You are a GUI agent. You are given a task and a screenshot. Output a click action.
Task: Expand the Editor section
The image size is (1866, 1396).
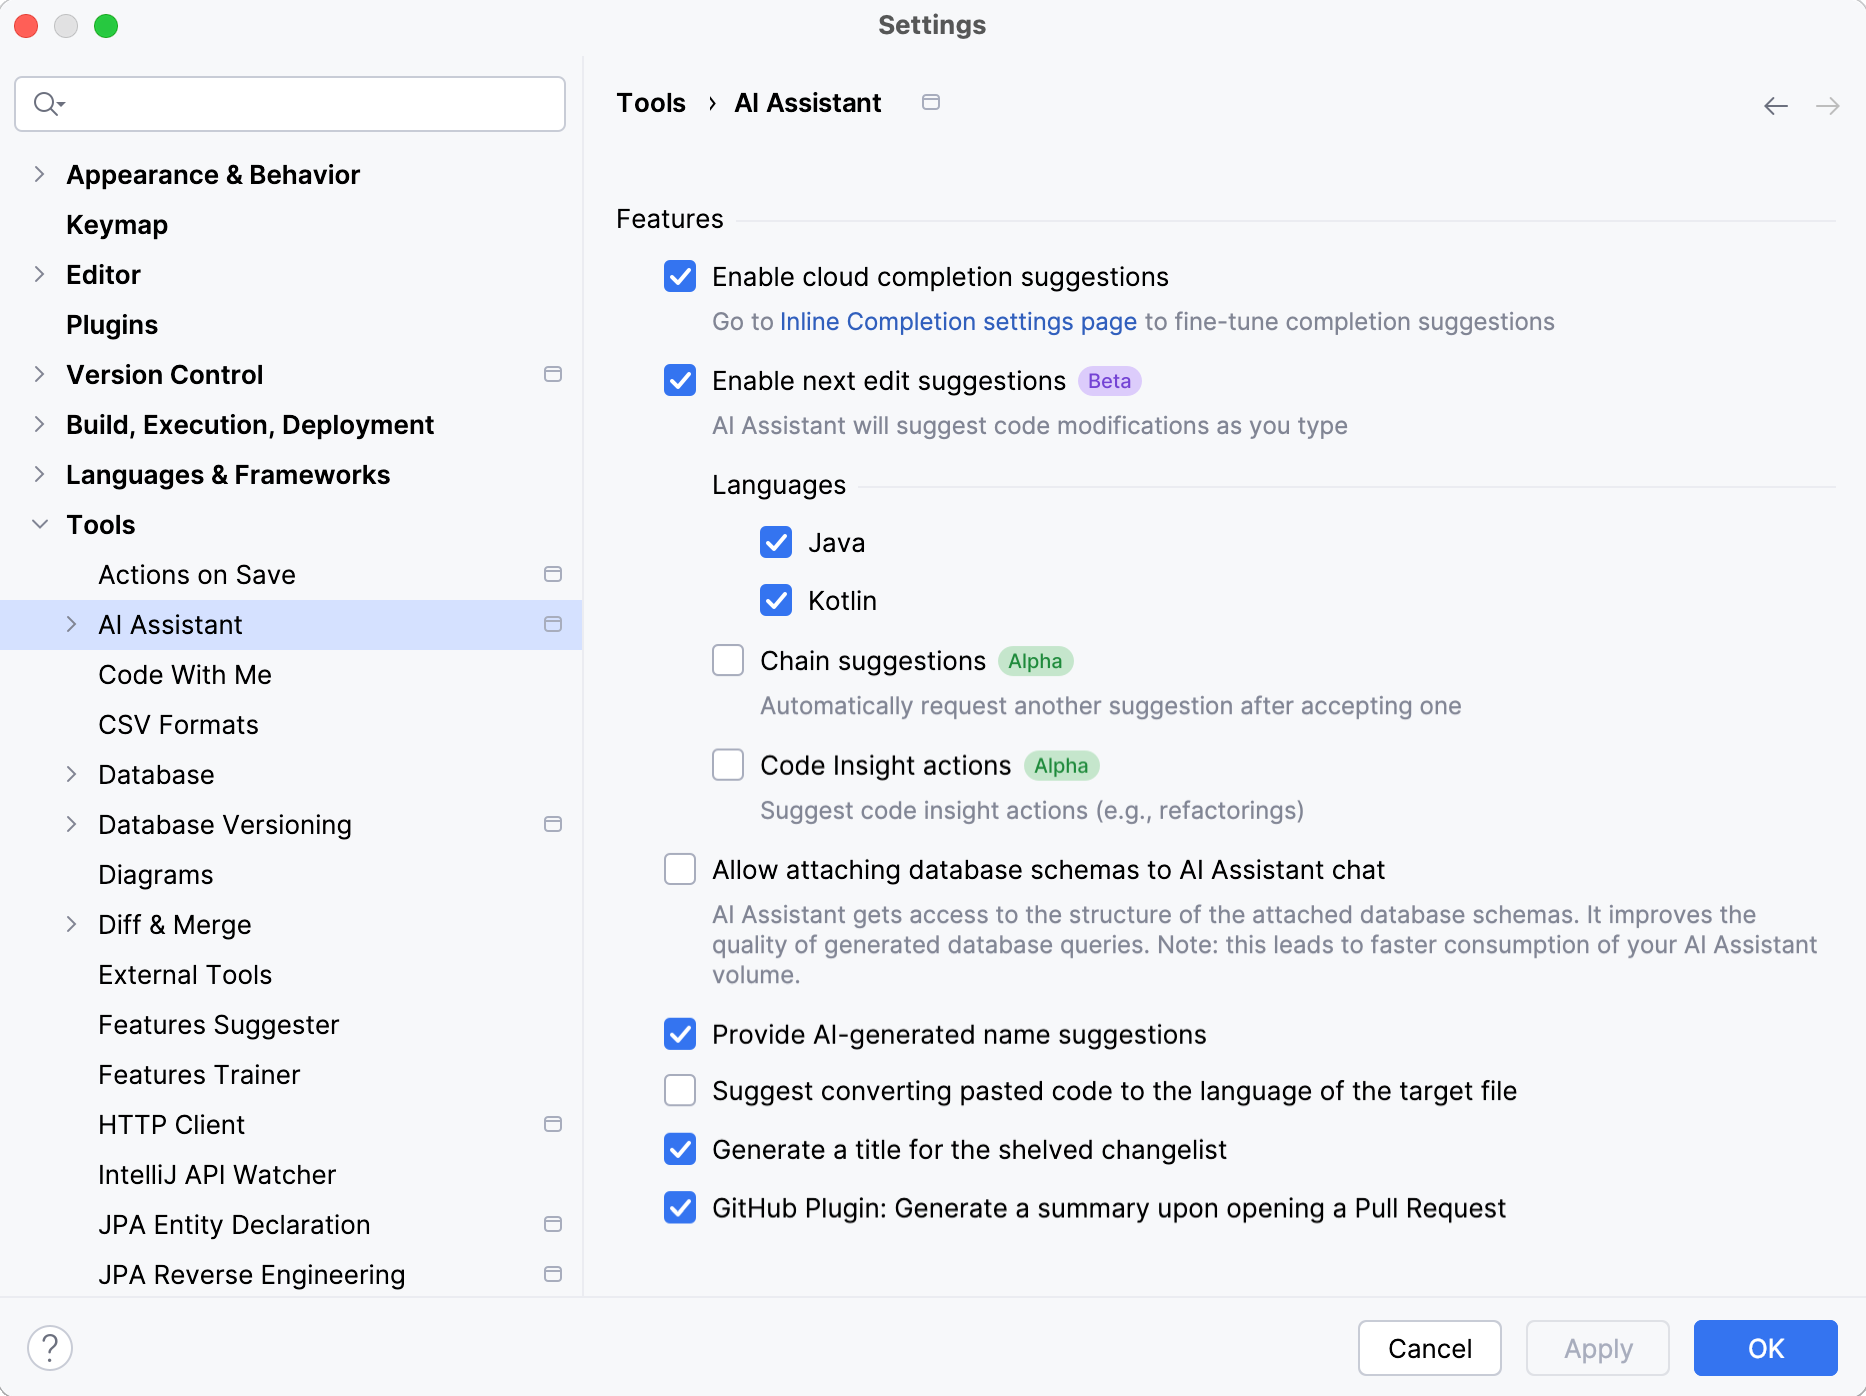click(39, 274)
